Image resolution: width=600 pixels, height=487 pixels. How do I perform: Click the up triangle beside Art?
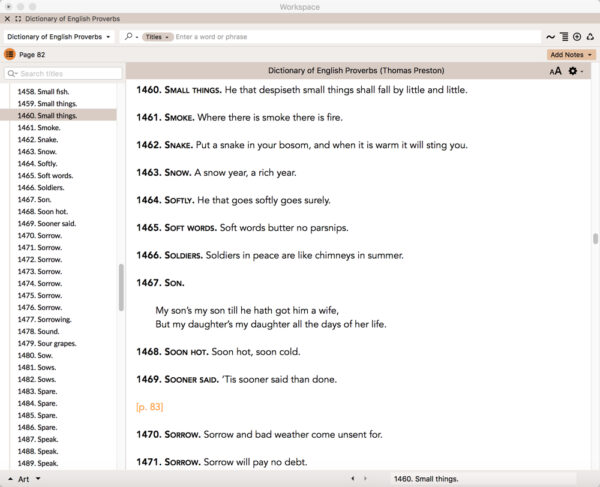(x=10, y=479)
